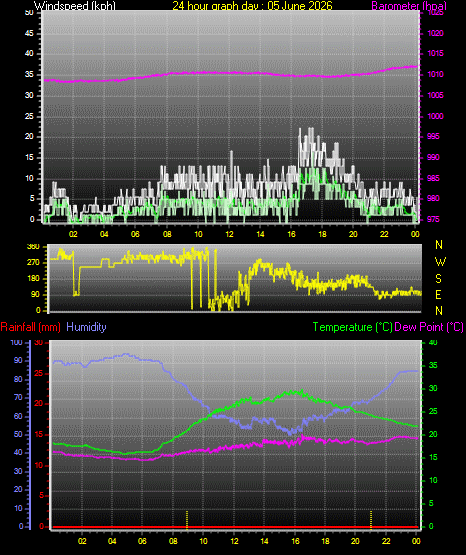
Task: Click the 100 value on humidity axis
Action: click(17, 343)
